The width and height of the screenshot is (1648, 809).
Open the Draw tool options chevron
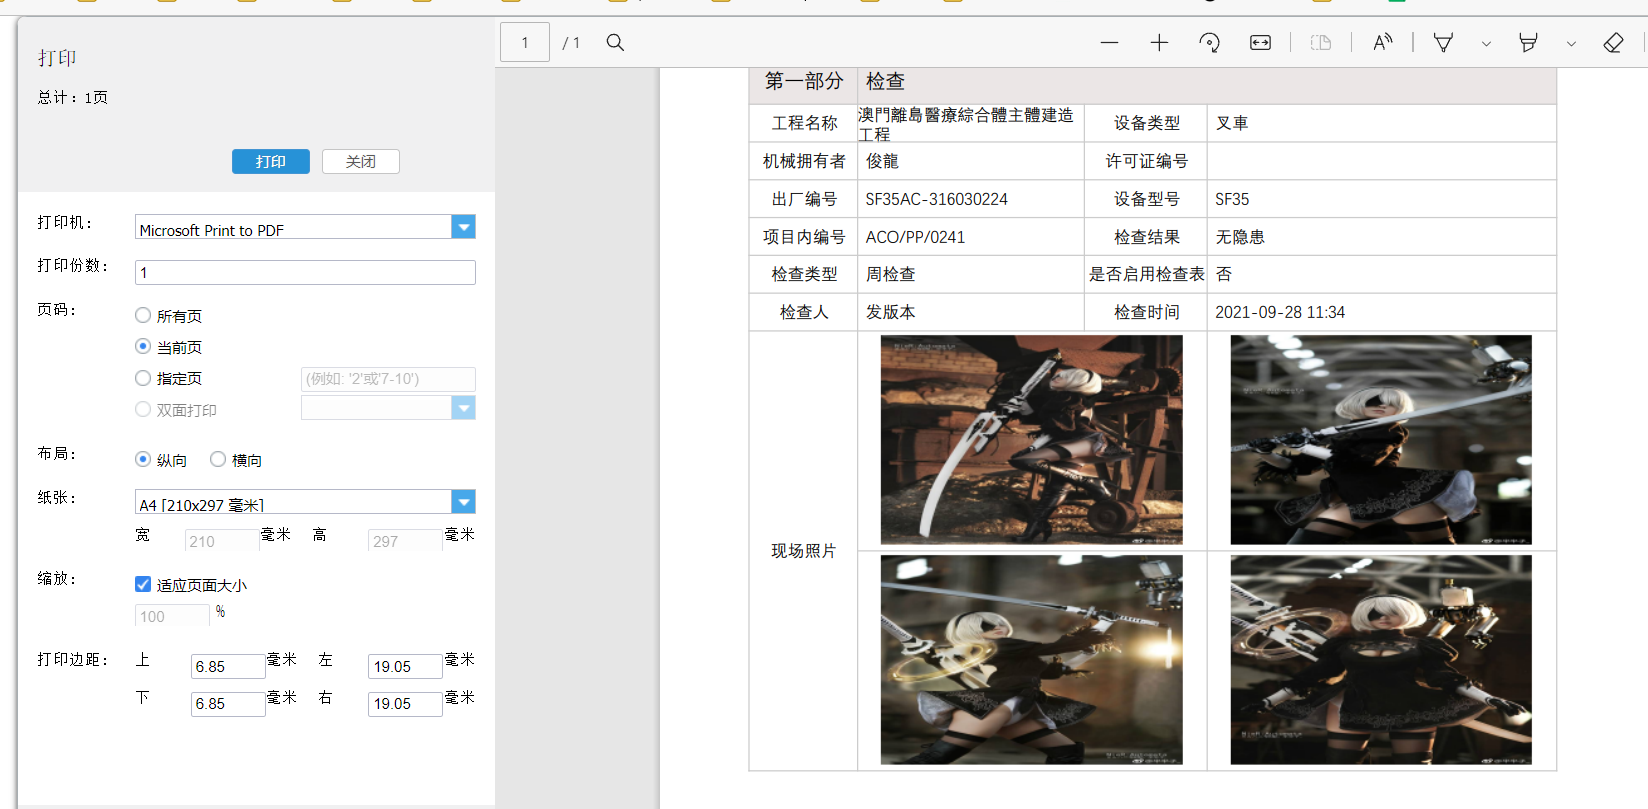(1486, 43)
